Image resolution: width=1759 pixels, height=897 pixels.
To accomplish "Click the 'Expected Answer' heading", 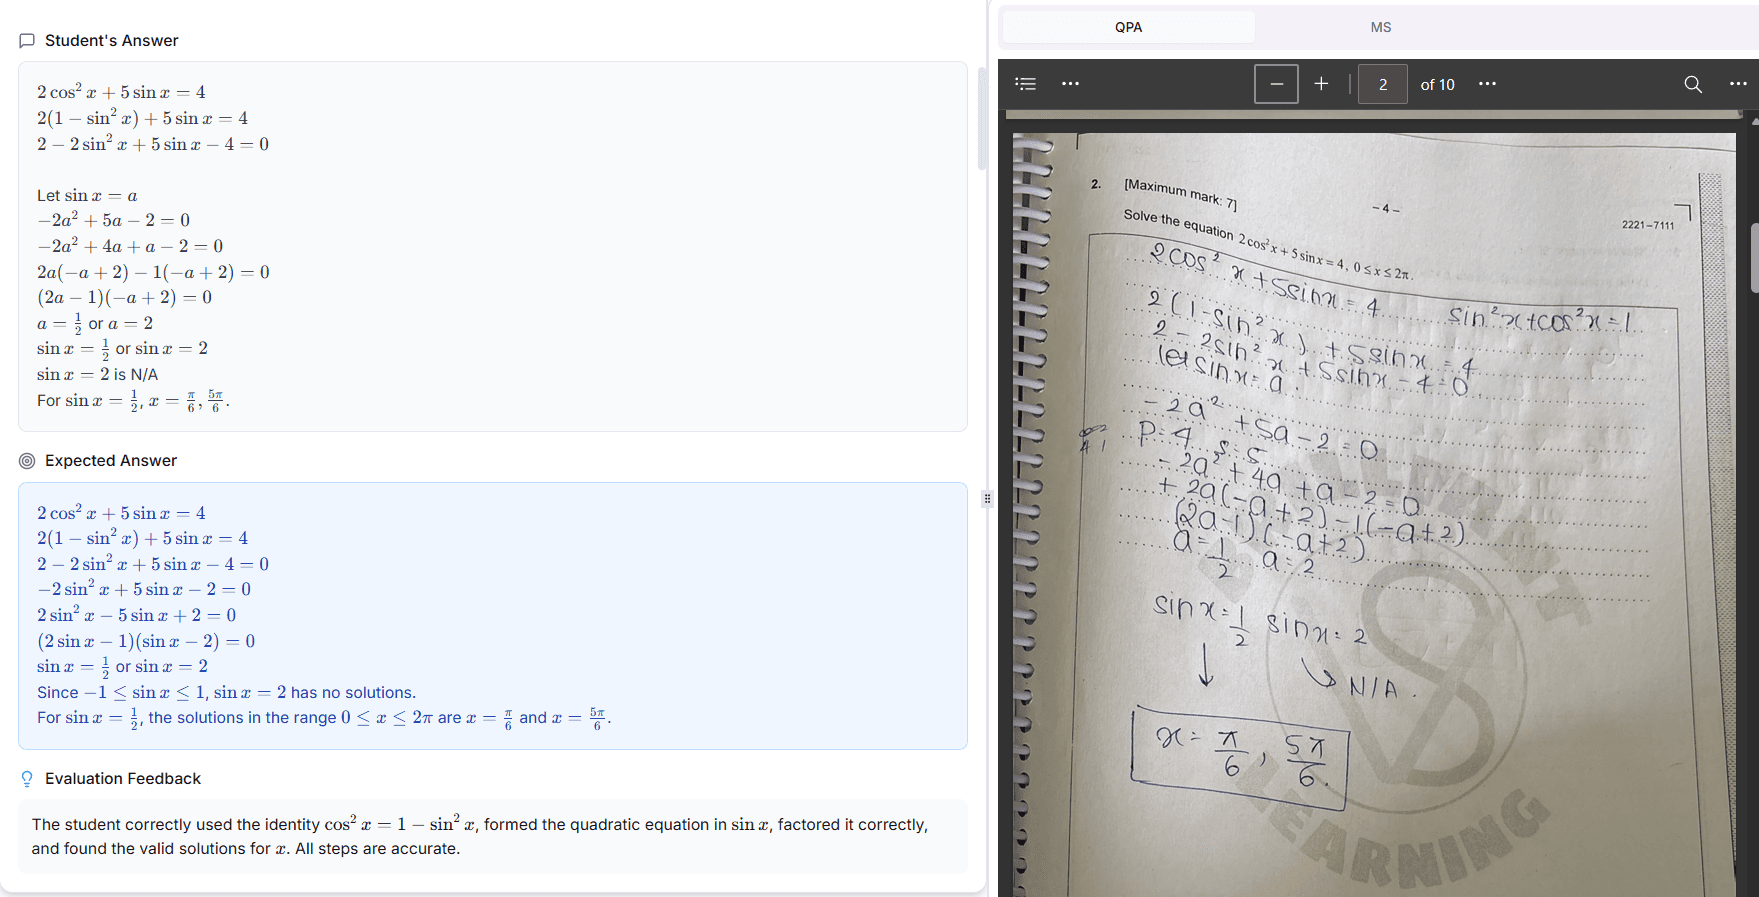I will click(x=111, y=461).
